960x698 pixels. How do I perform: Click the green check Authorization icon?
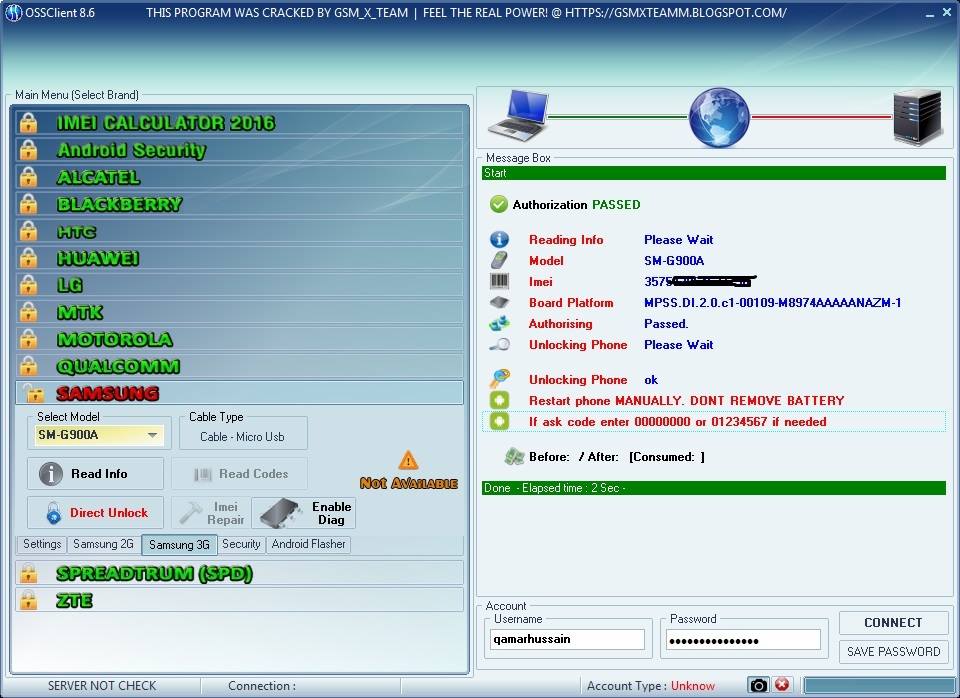(498, 205)
